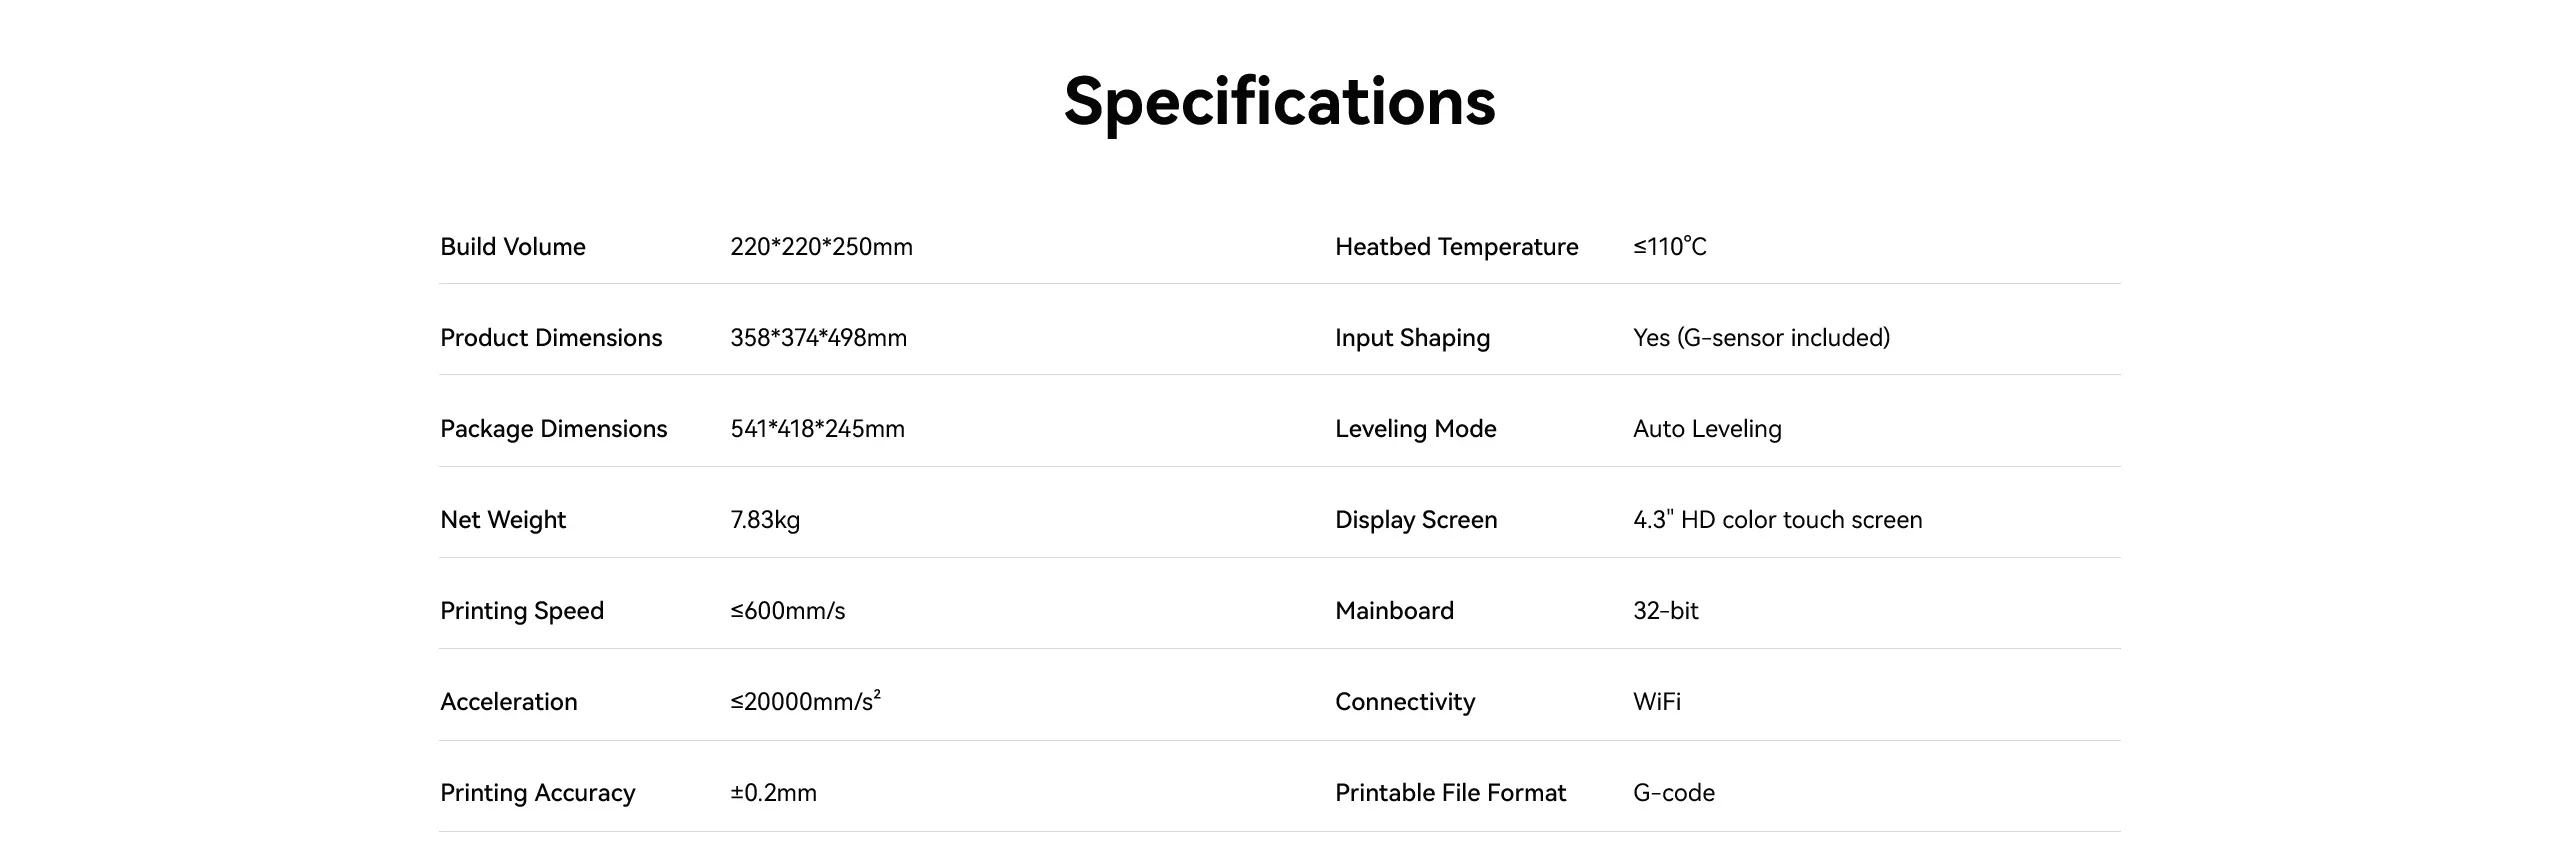Click the ≤110°C heatbed value

[1670, 247]
